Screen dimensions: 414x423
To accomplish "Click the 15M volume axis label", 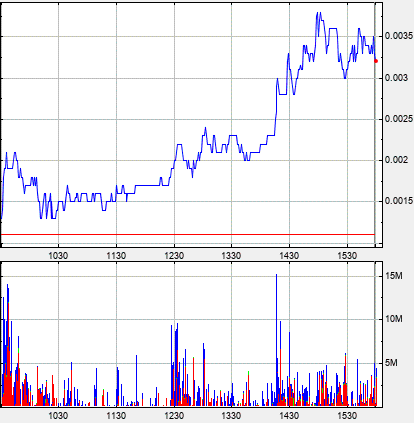I will pyautogui.click(x=393, y=276).
